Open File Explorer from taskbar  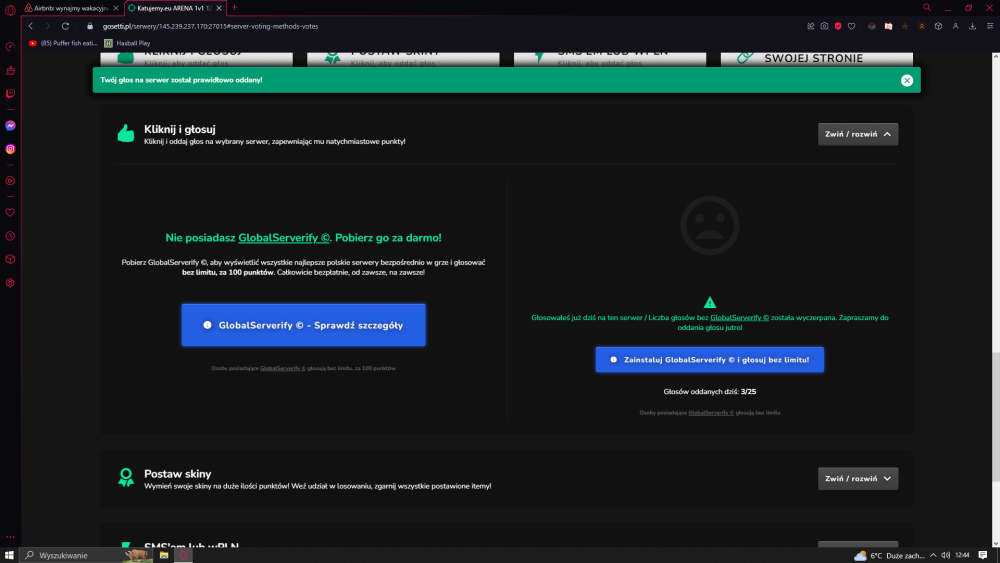[164, 555]
